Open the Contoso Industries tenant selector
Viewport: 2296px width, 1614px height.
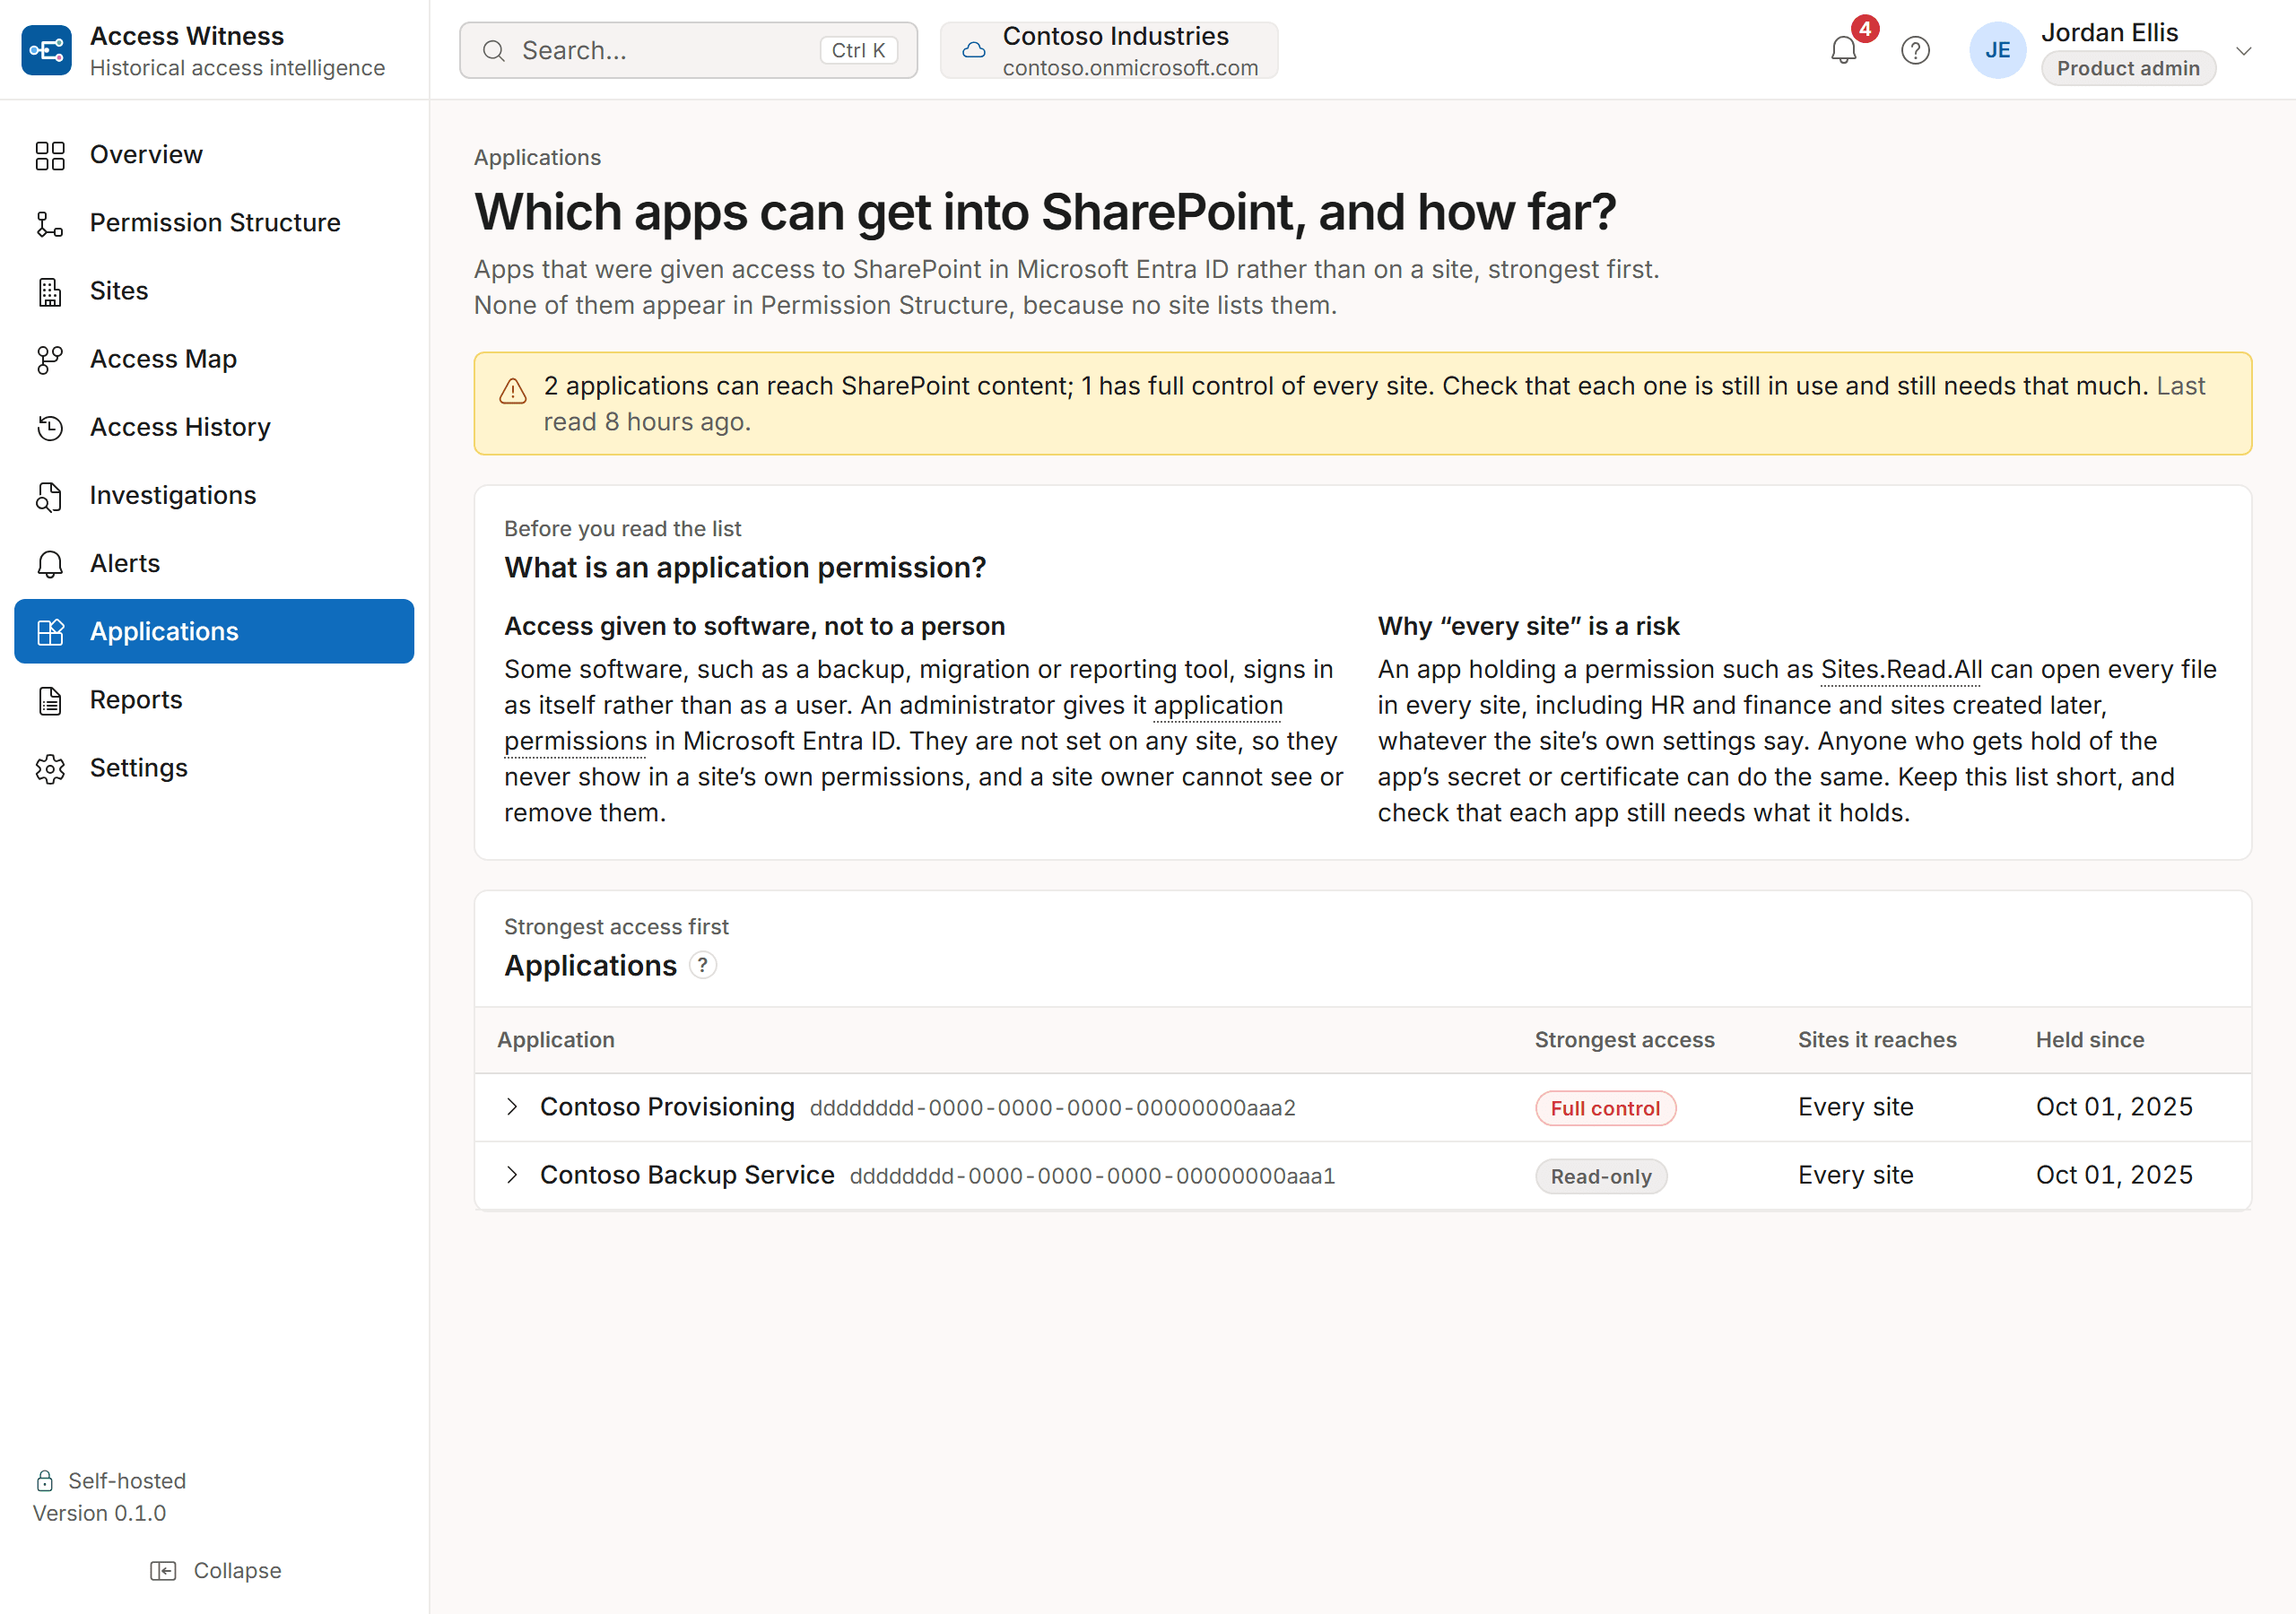[1109, 50]
